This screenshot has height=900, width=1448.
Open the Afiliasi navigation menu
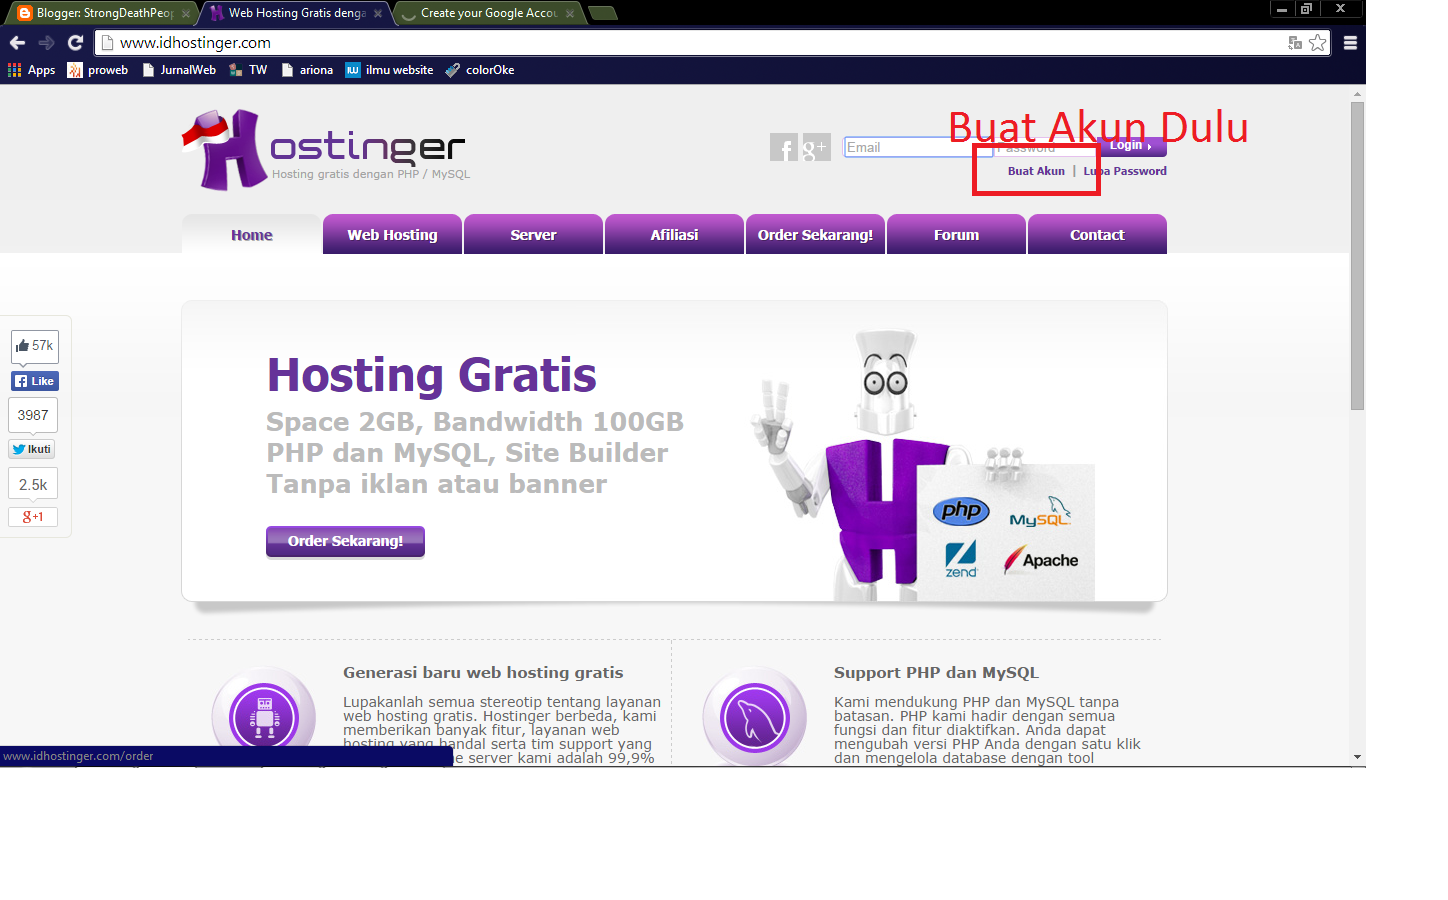pos(674,235)
